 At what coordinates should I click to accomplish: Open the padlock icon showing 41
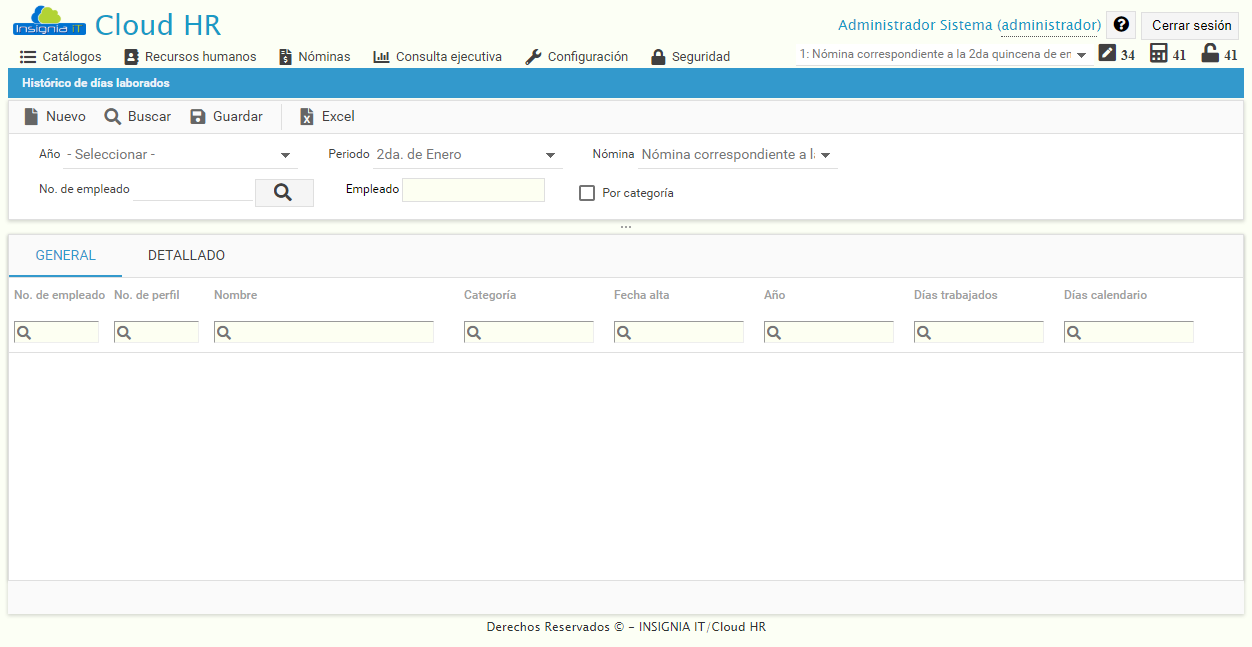(x=1209, y=54)
